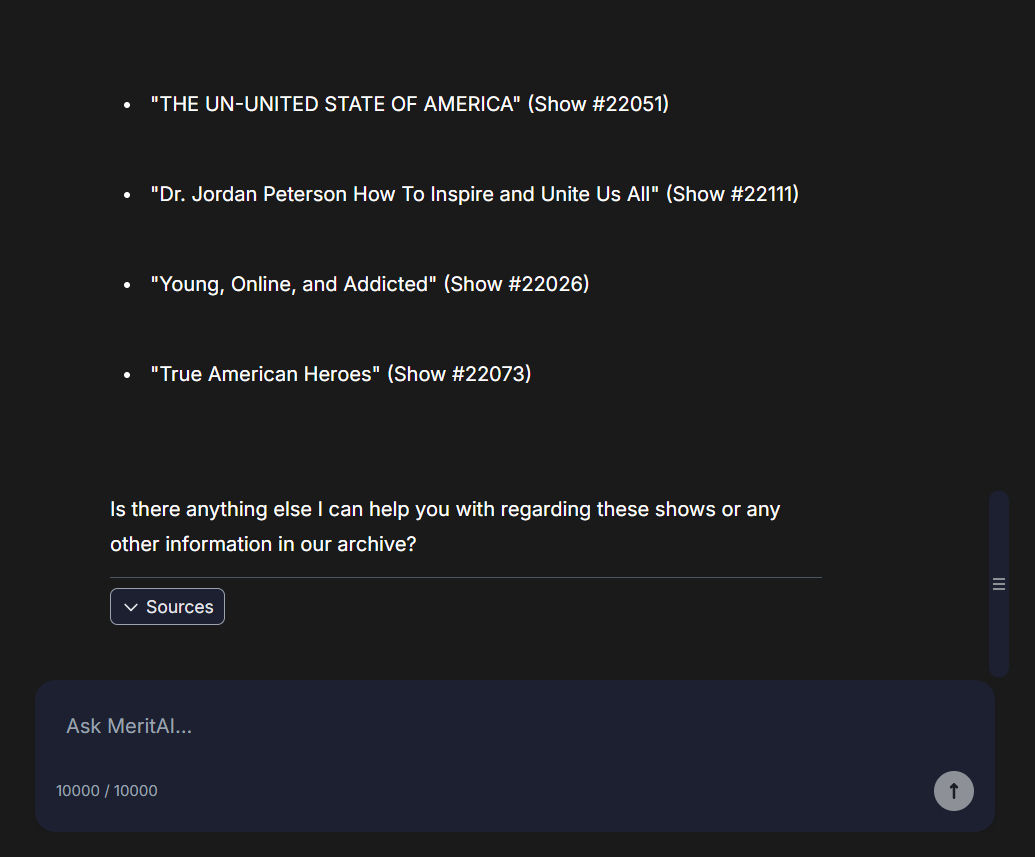The width and height of the screenshot is (1035, 857).
Task: Click "Young, Online, and Addicted" title
Action: (294, 284)
